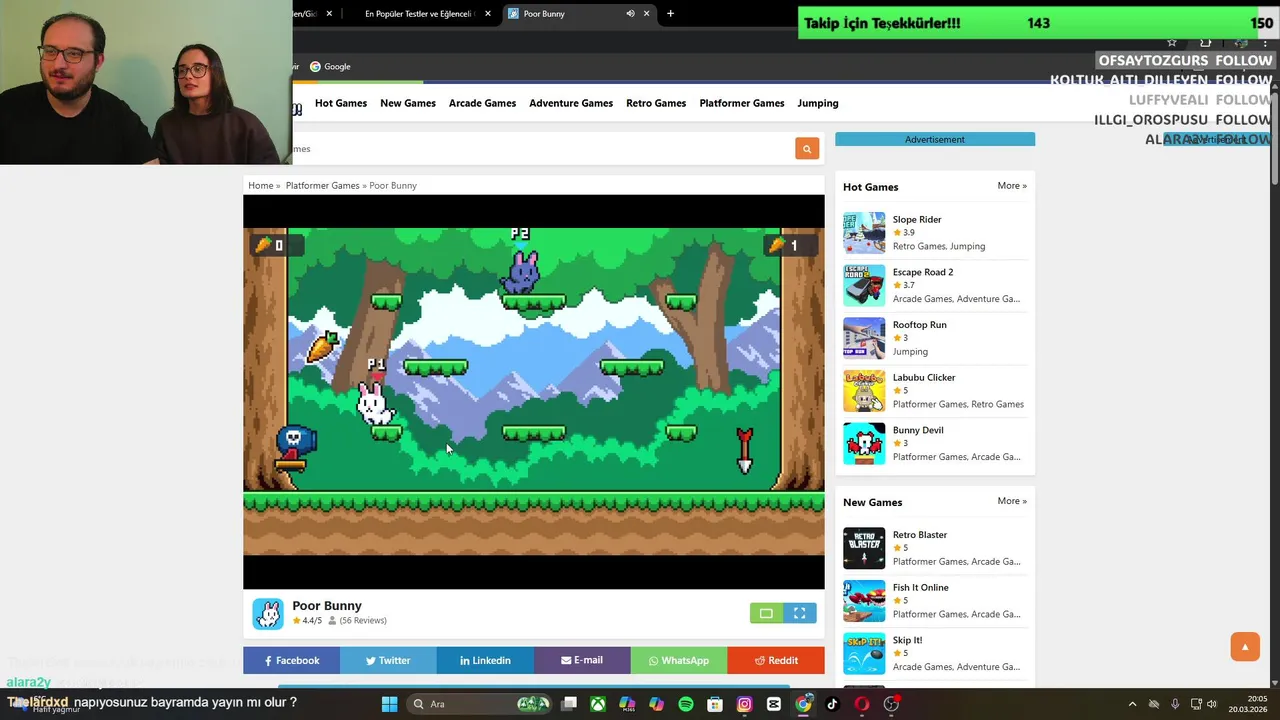The image size is (1280, 720).
Task: Open Retro Blaster game link
Action: coord(920,535)
